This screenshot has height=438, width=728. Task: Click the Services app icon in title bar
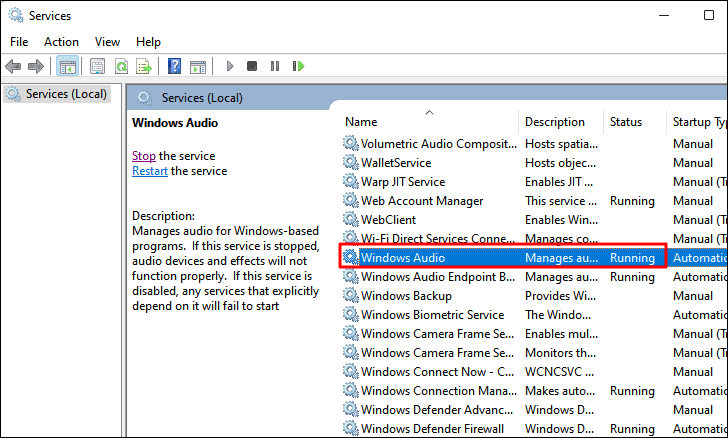pos(15,15)
